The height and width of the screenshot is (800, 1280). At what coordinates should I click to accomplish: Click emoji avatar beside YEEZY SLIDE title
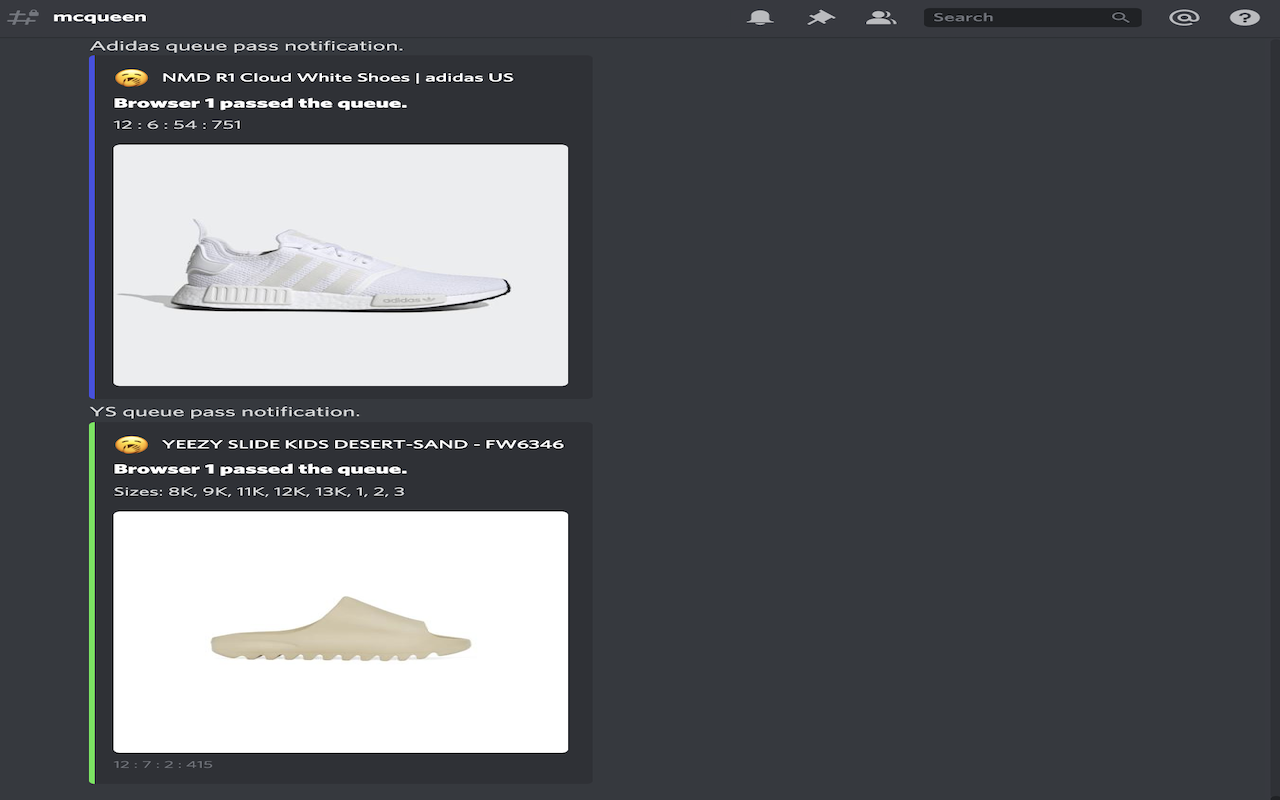click(x=132, y=443)
